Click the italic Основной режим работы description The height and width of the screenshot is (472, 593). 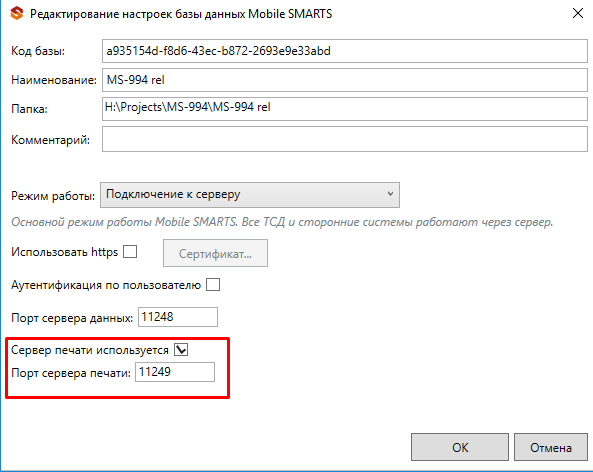click(282, 222)
